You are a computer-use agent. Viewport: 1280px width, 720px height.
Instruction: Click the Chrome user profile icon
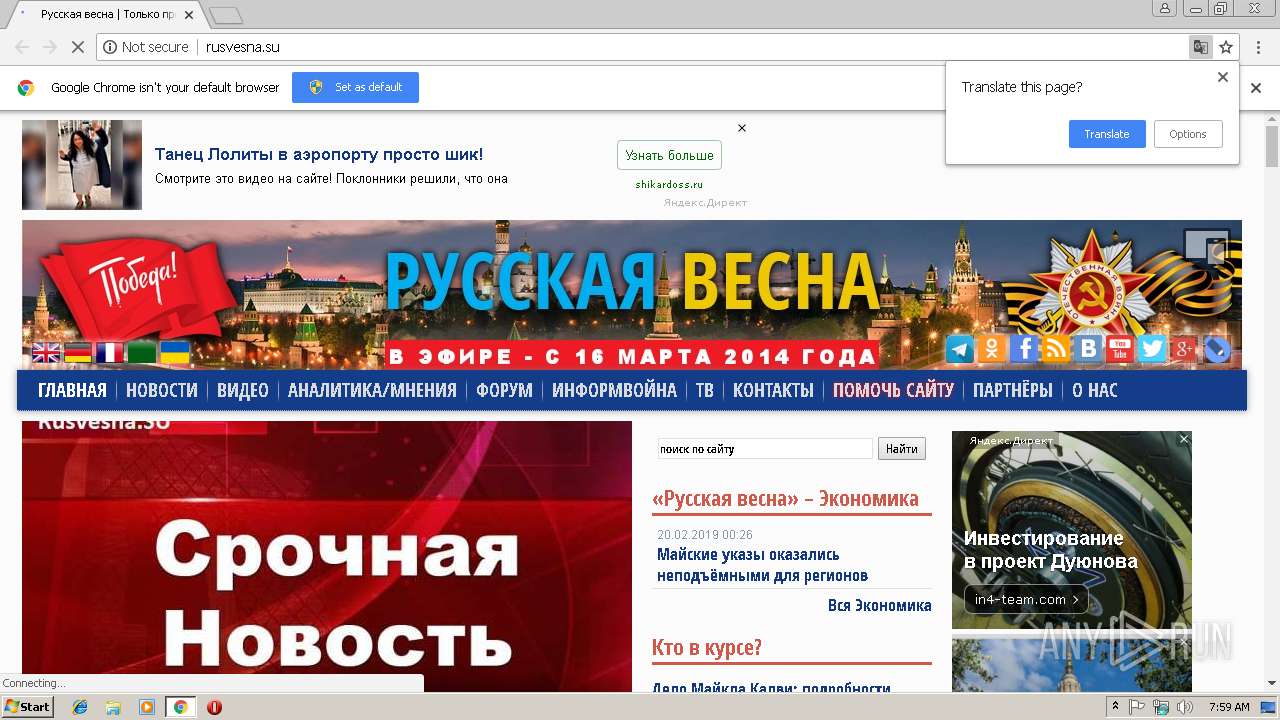1165,8
